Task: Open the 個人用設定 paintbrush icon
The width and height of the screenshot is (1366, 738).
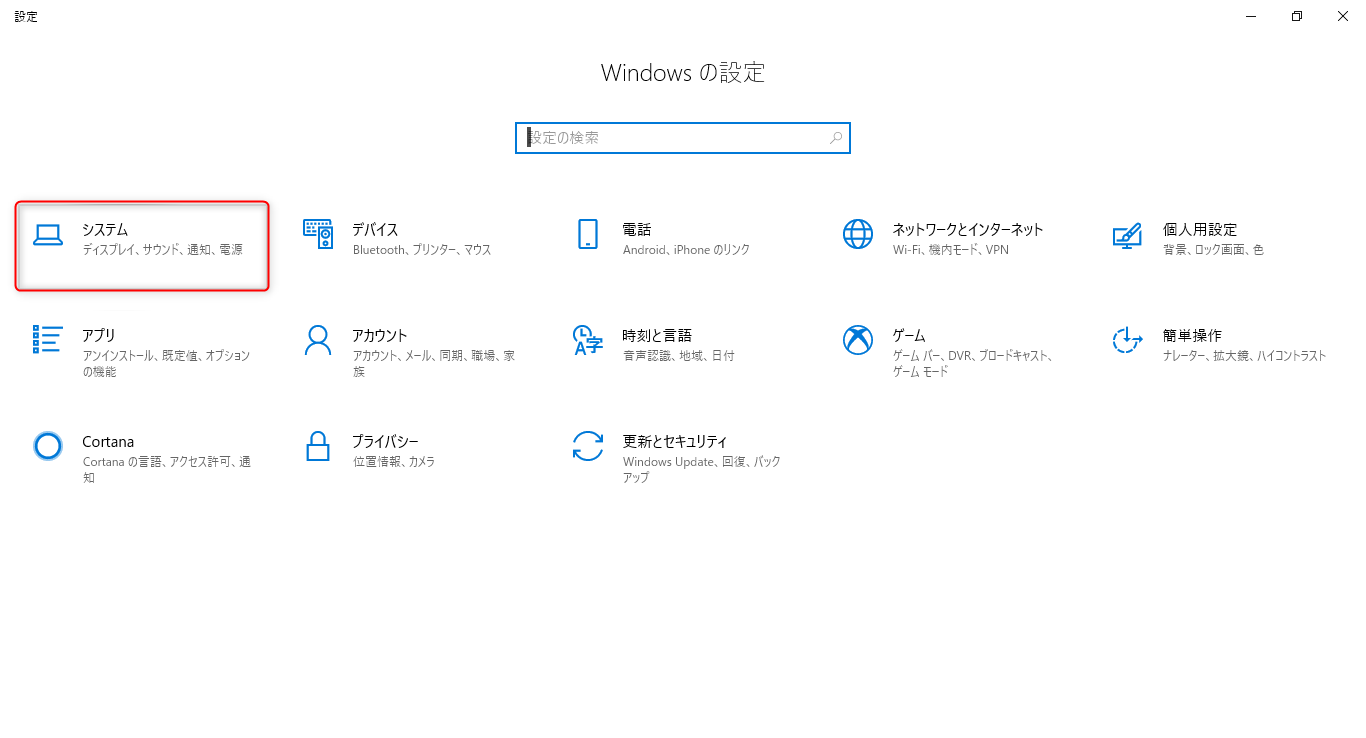Action: point(1127,235)
